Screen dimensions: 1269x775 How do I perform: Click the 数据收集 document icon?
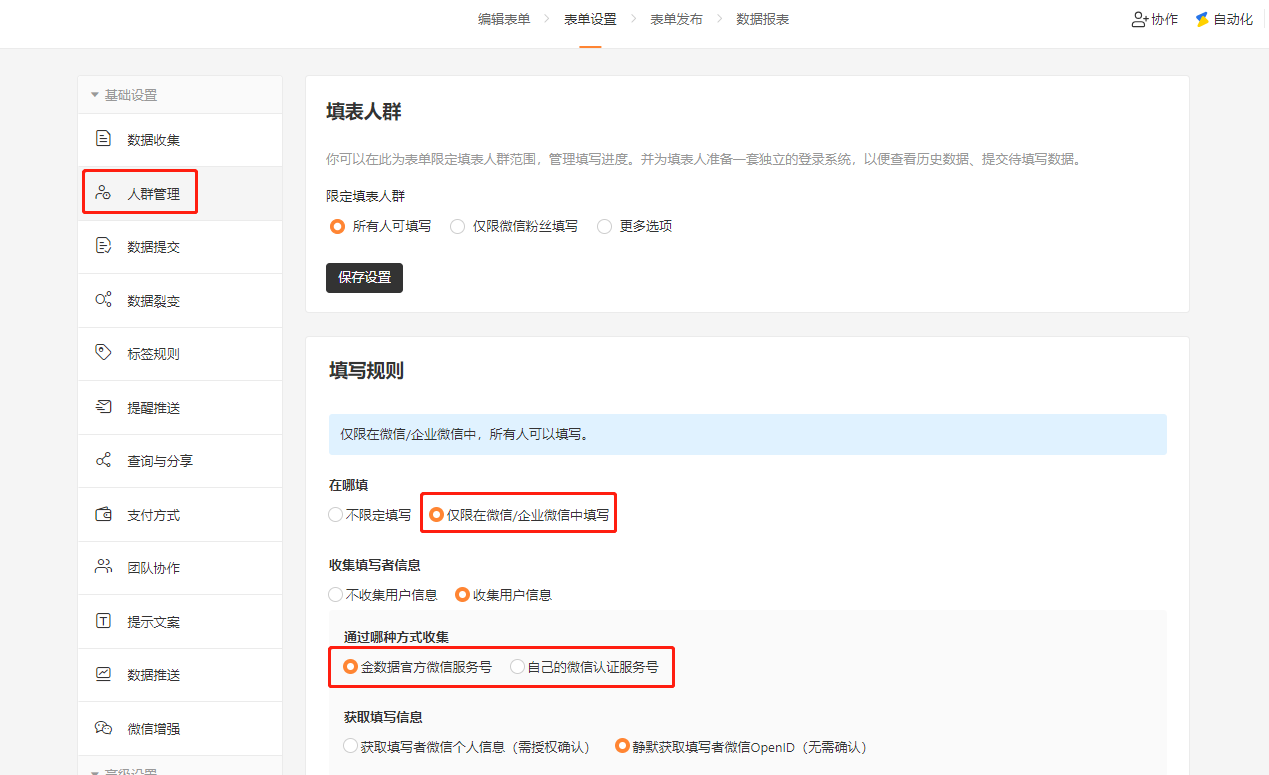coord(103,139)
